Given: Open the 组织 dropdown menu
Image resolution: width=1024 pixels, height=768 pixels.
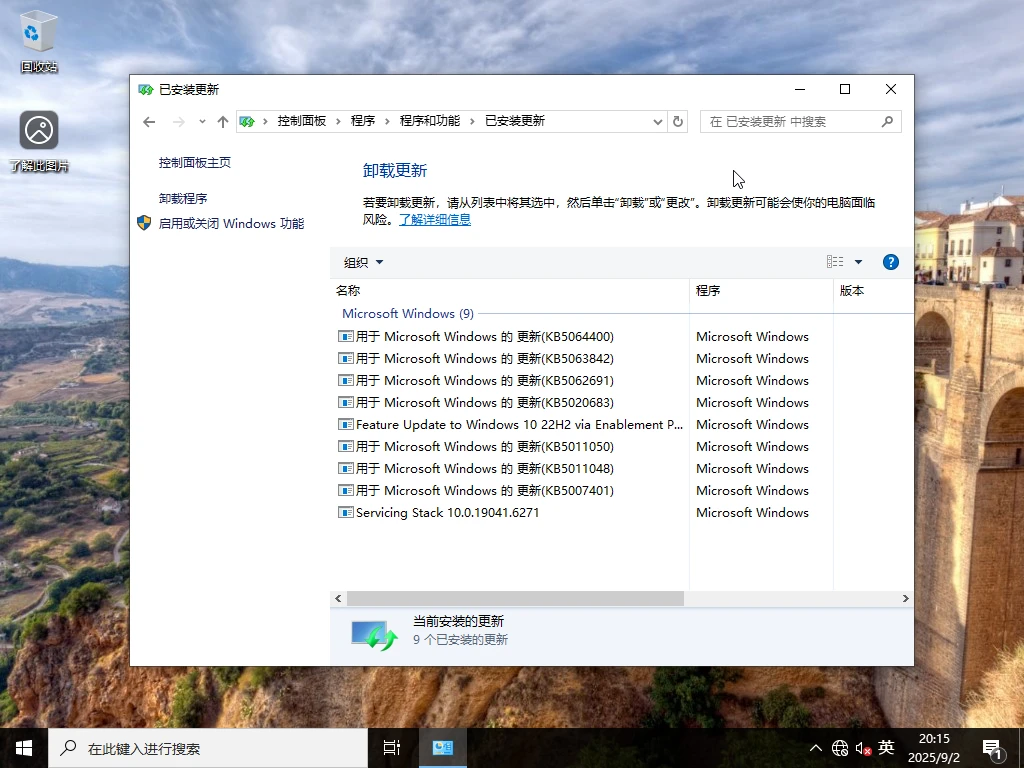Looking at the screenshot, I should coord(362,261).
